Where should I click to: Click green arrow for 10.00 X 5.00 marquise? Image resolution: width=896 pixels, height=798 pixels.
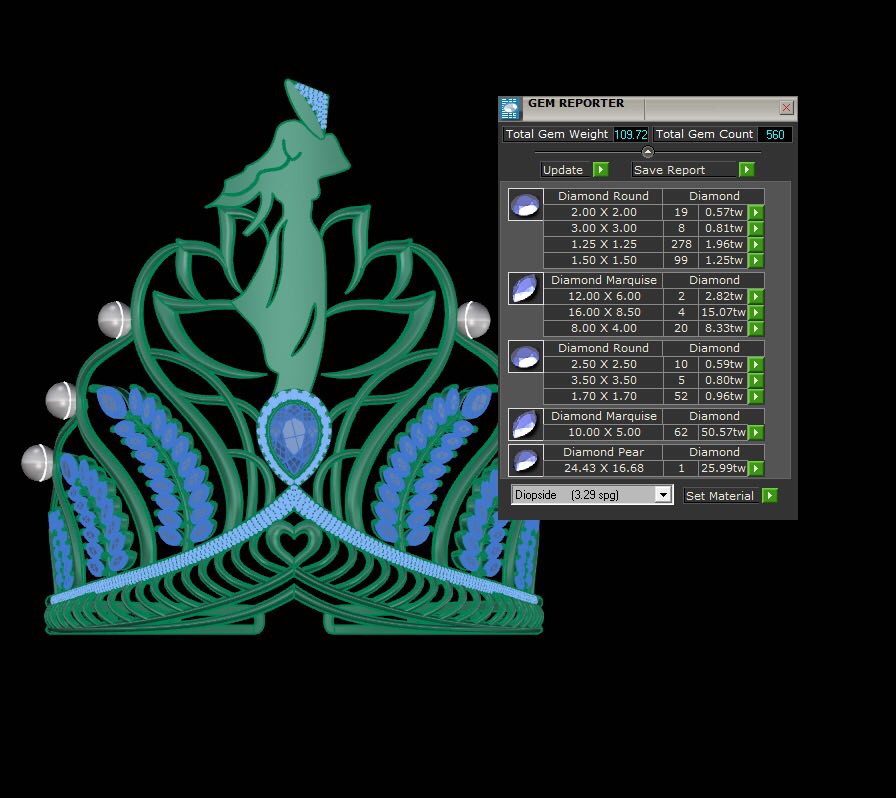coord(756,433)
